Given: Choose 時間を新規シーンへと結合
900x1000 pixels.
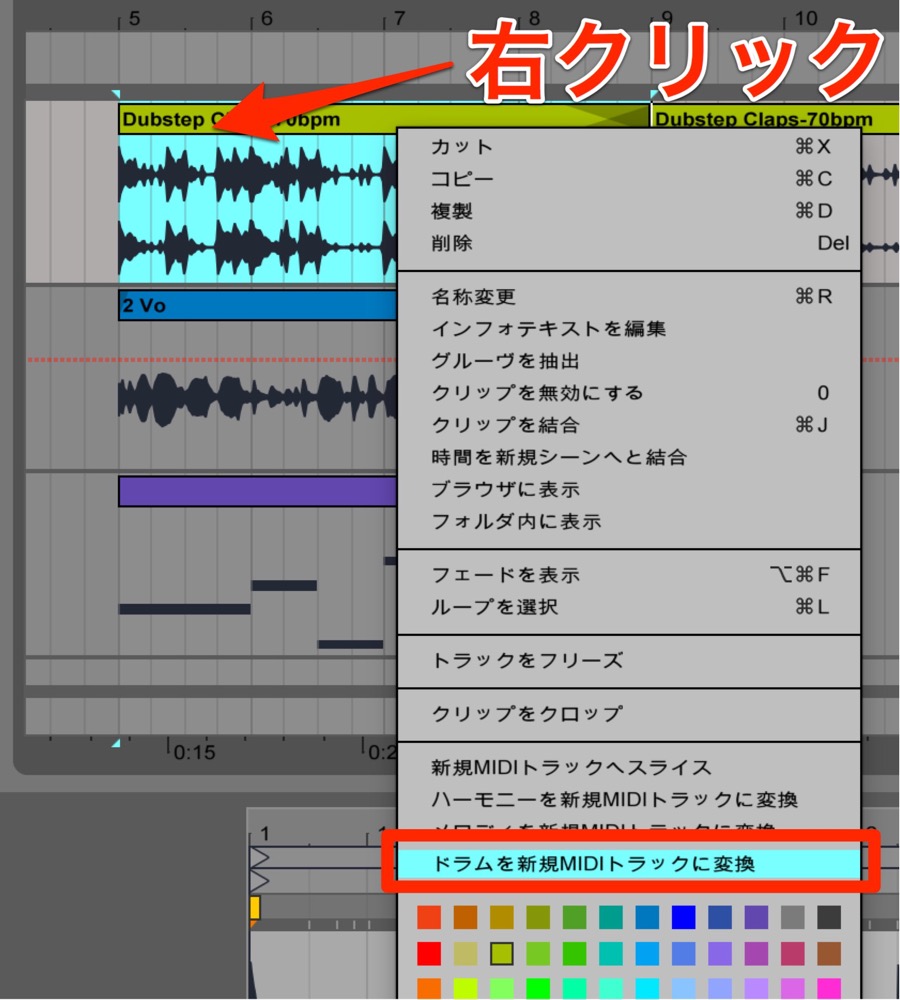Looking at the screenshot, I should click(629, 457).
